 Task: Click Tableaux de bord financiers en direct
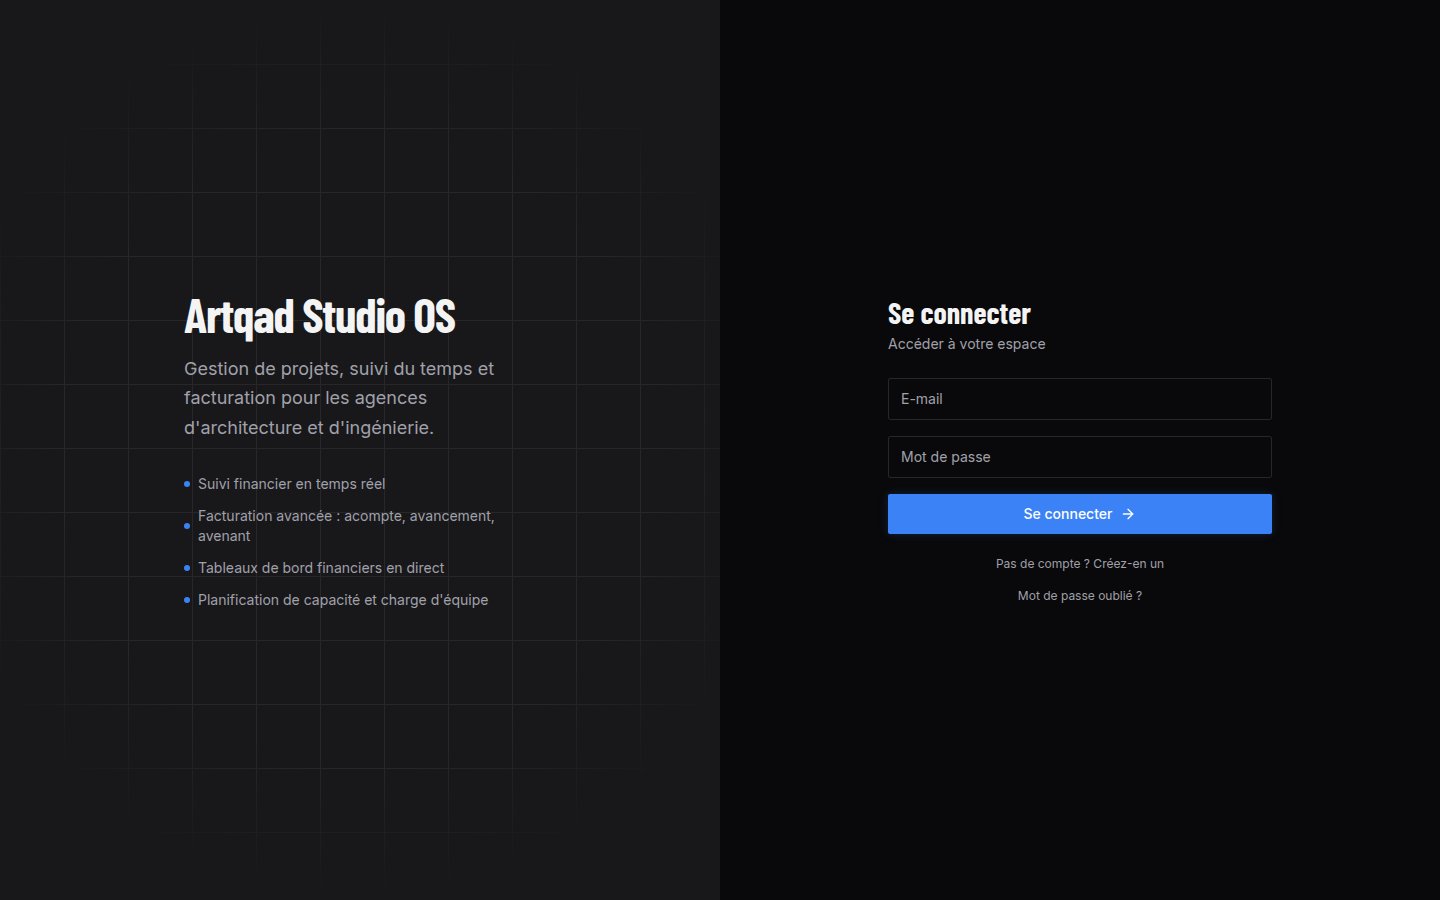click(321, 568)
